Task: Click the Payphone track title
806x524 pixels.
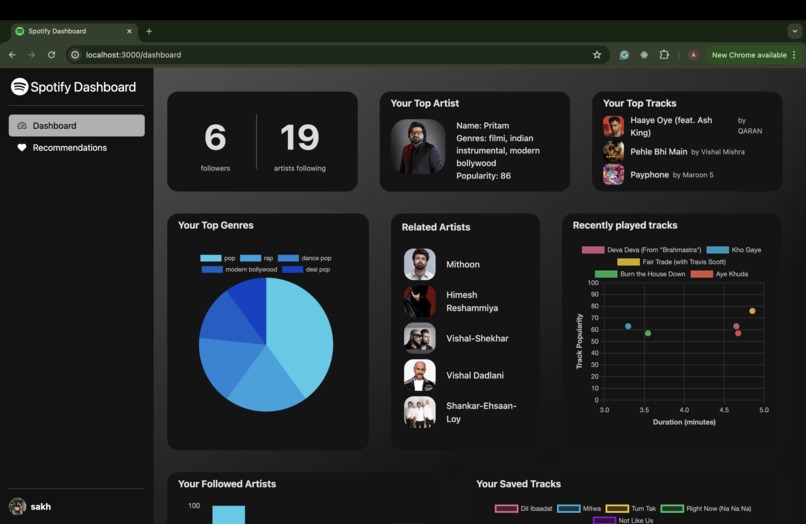Action: click(649, 175)
